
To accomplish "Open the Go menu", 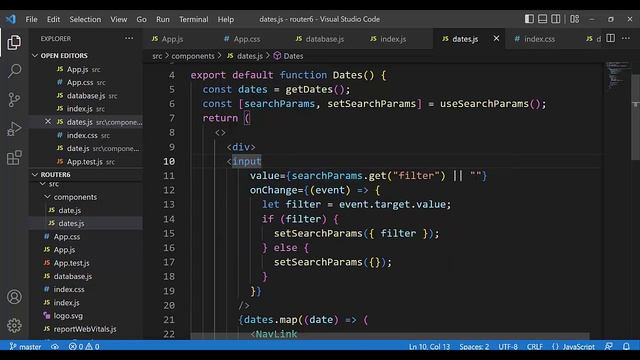I will pyautogui.click(x=141, y=19).
